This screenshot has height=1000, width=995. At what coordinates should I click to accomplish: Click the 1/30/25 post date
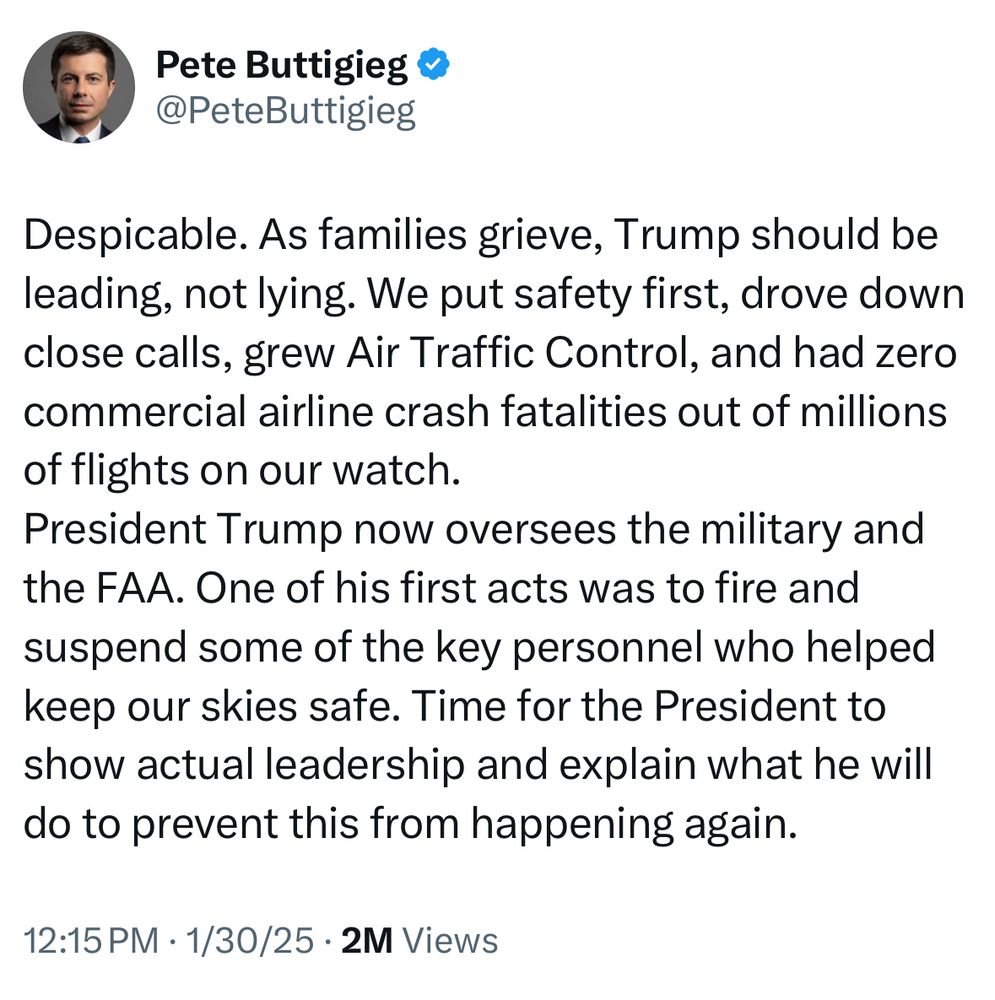click(252, 940)
